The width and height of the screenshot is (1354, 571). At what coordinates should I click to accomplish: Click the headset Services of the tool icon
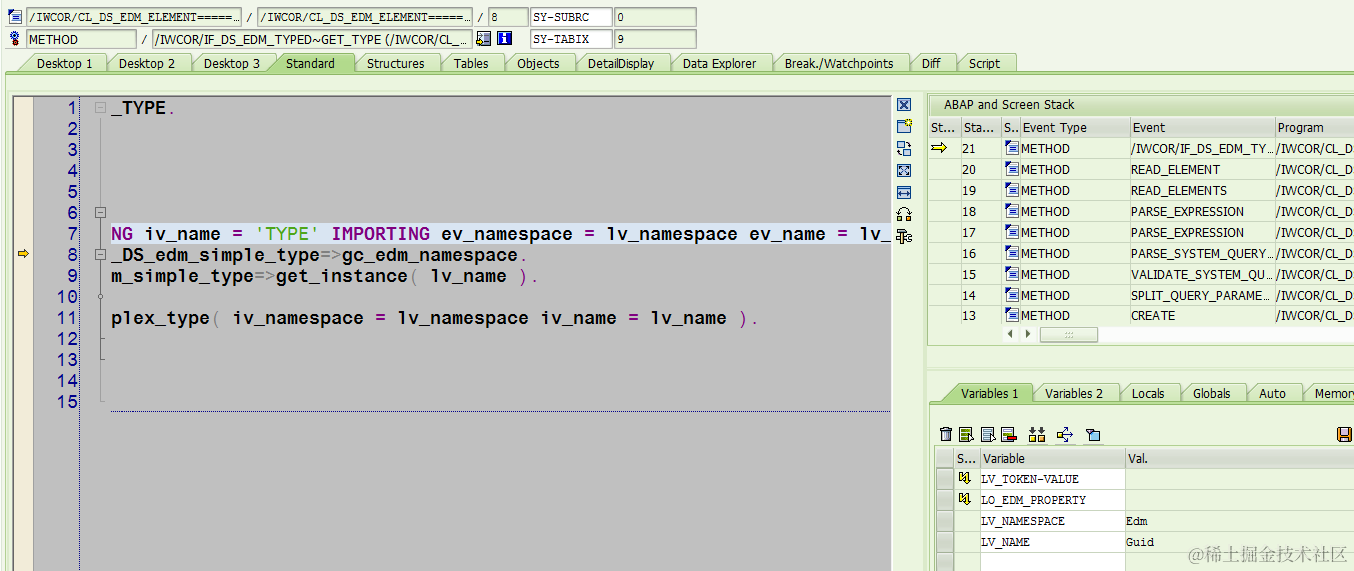click(904, 214)
